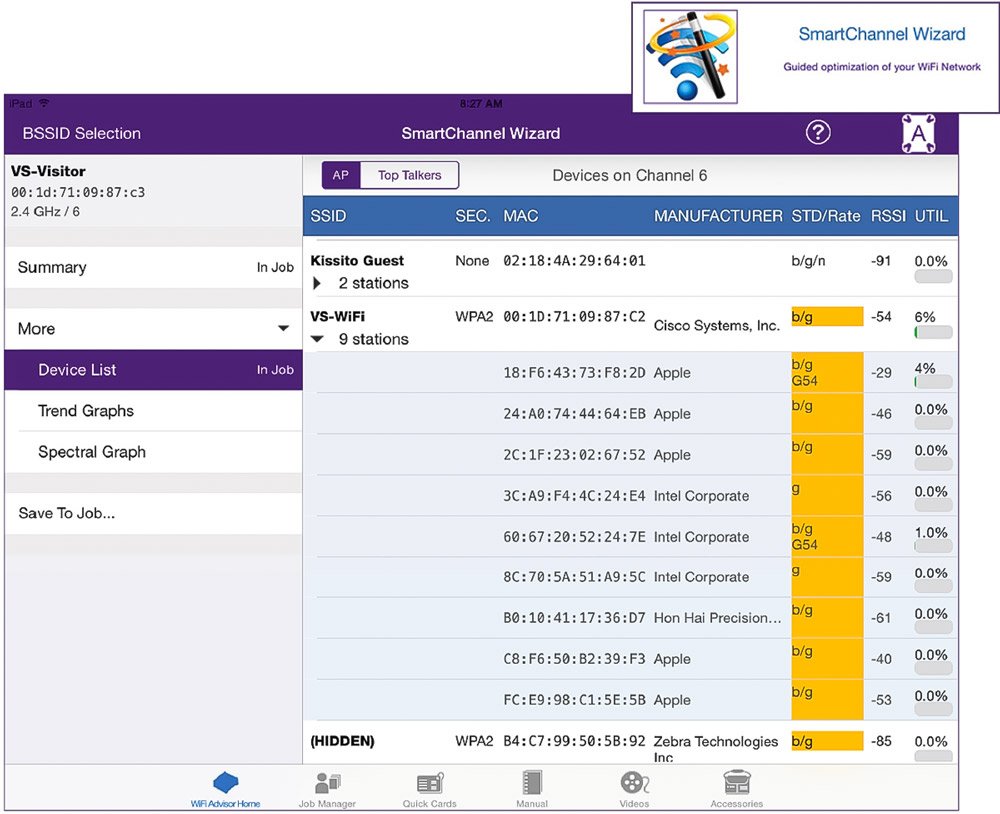Click Zebra Technologies manufacturer cell
The height and width of the screenshot is (814, 1000).
(716, 748)
